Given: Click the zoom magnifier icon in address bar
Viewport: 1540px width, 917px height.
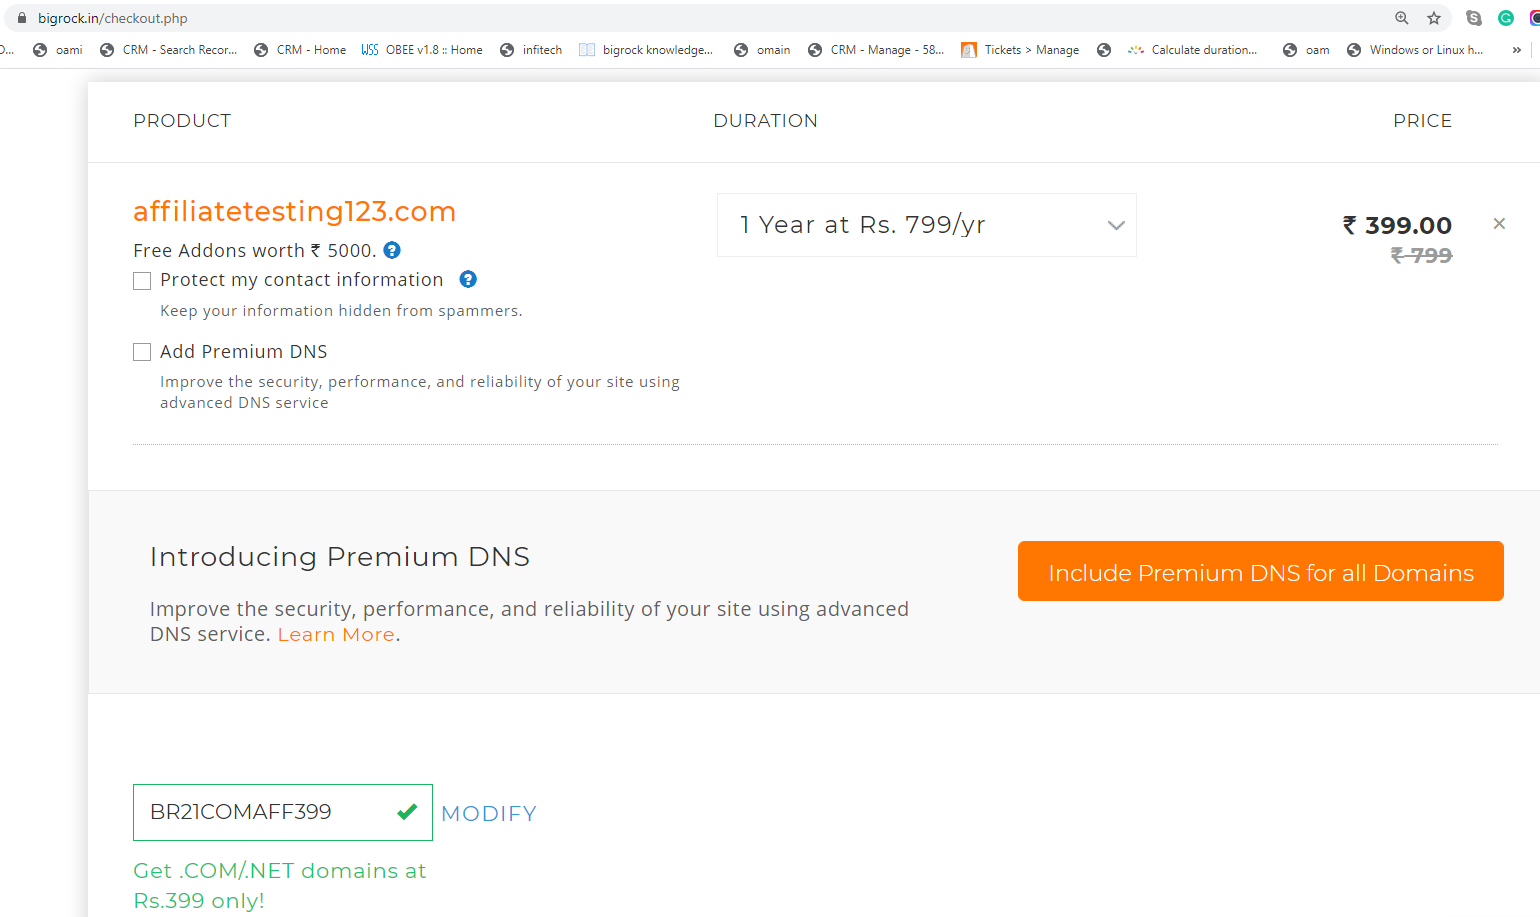Looking at the screenshot, I should 1402,18.
